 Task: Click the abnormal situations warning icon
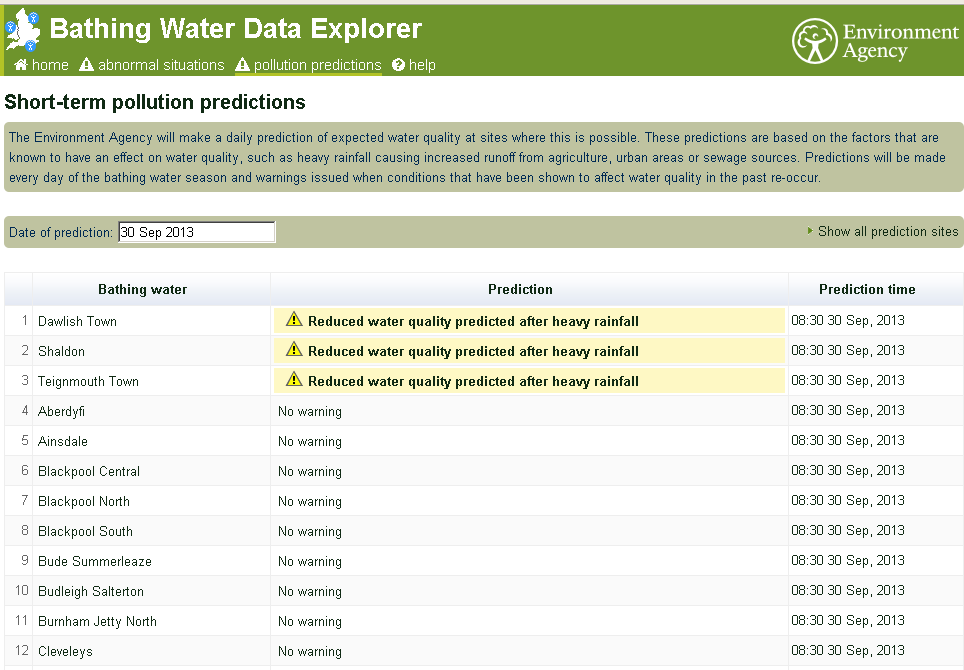[86, 65]
